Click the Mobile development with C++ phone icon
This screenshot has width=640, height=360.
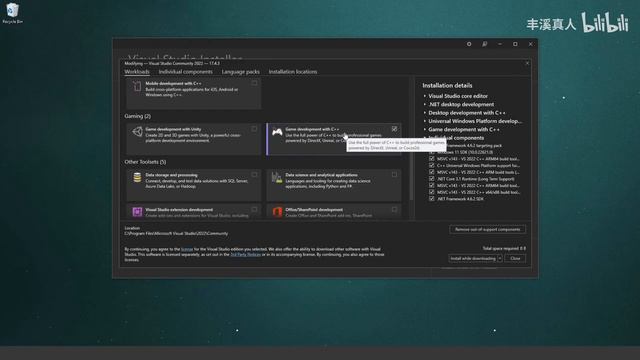137,87
